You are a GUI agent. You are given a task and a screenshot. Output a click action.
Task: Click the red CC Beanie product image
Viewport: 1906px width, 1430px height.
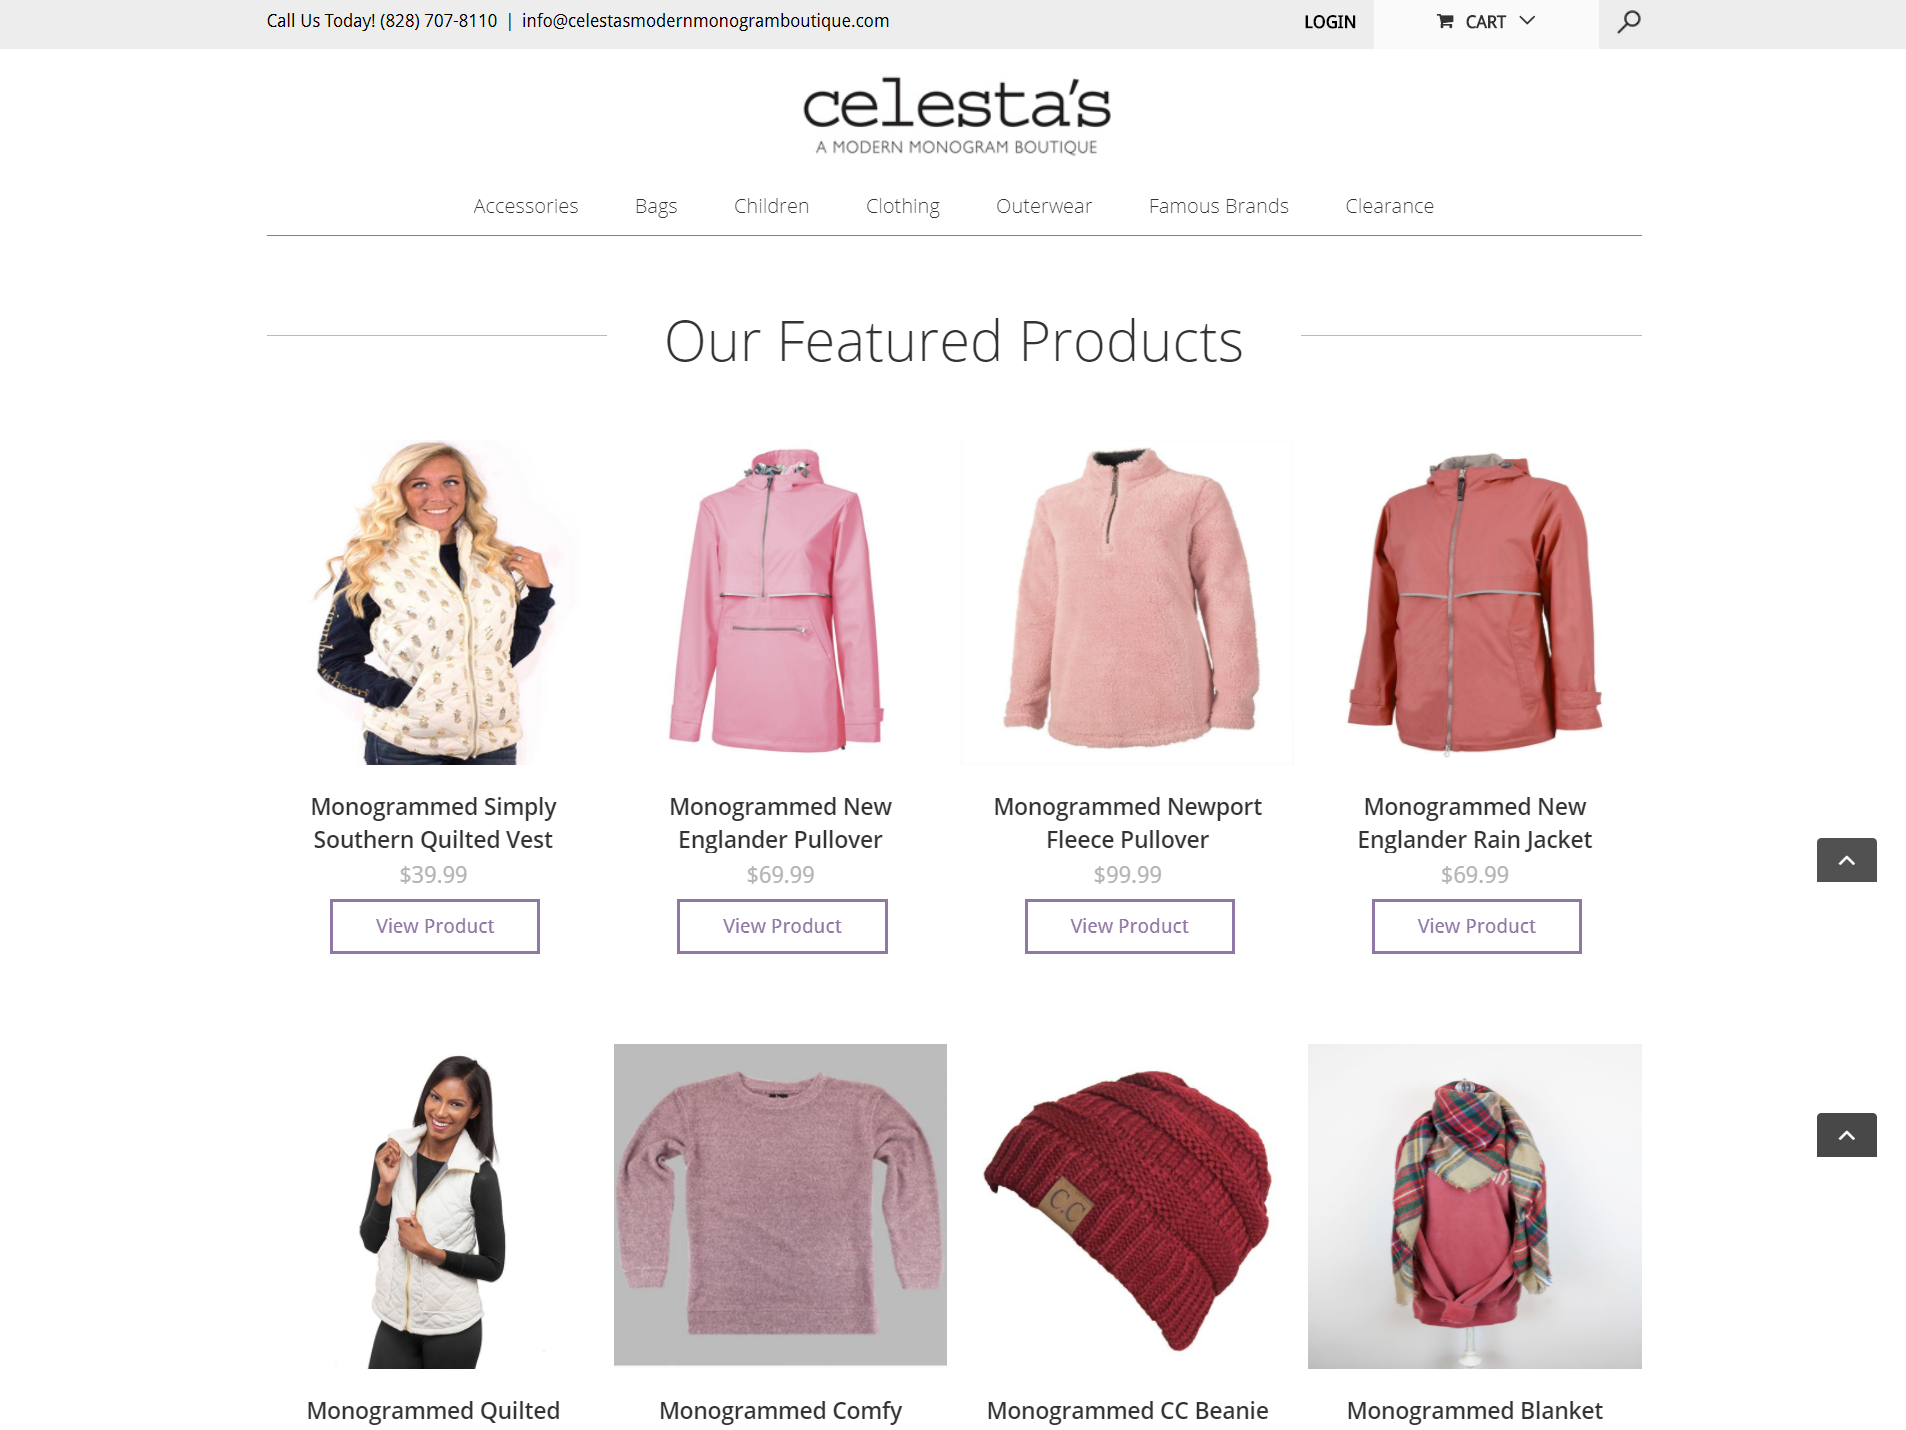point(1127,1206)
